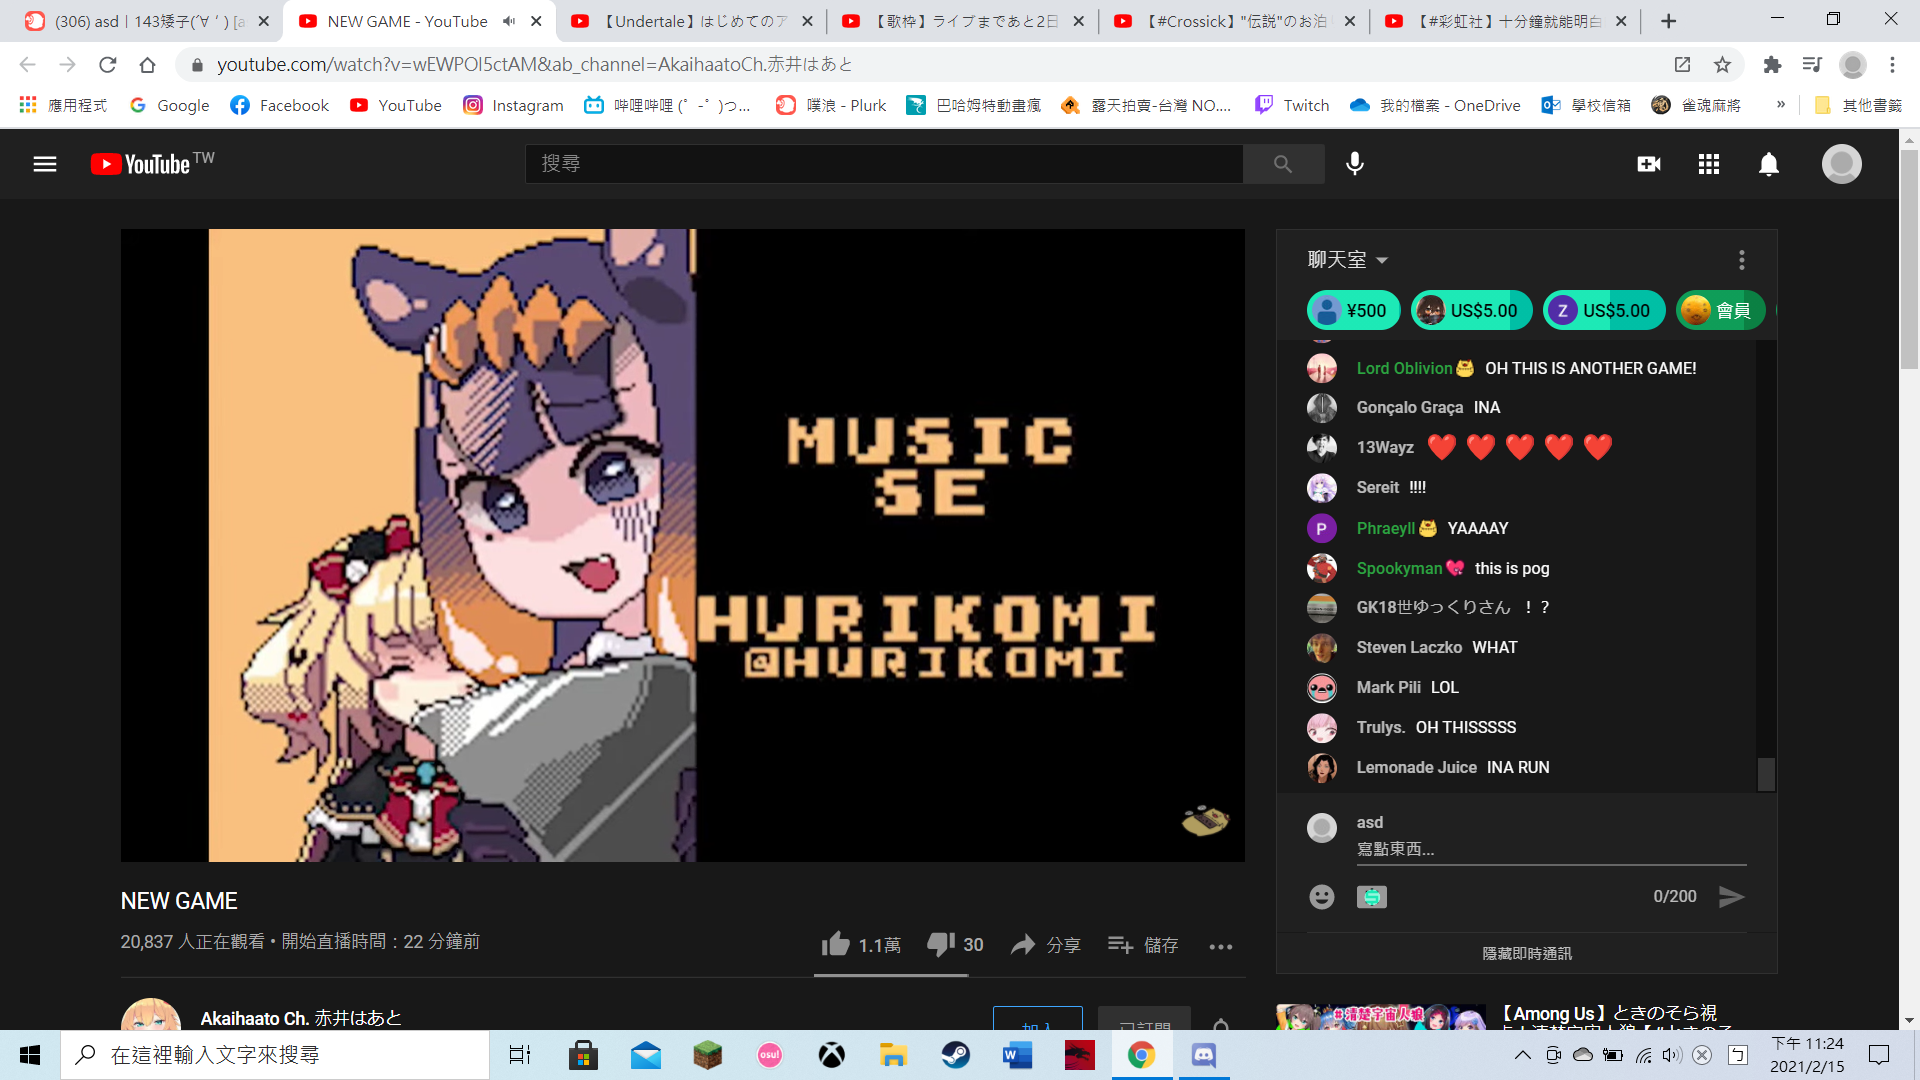Image resolution: width=1920 pixels, height=1080 pixels.
Task: Bookmark this page with star icon
Action: click(x=1722, y=65)
